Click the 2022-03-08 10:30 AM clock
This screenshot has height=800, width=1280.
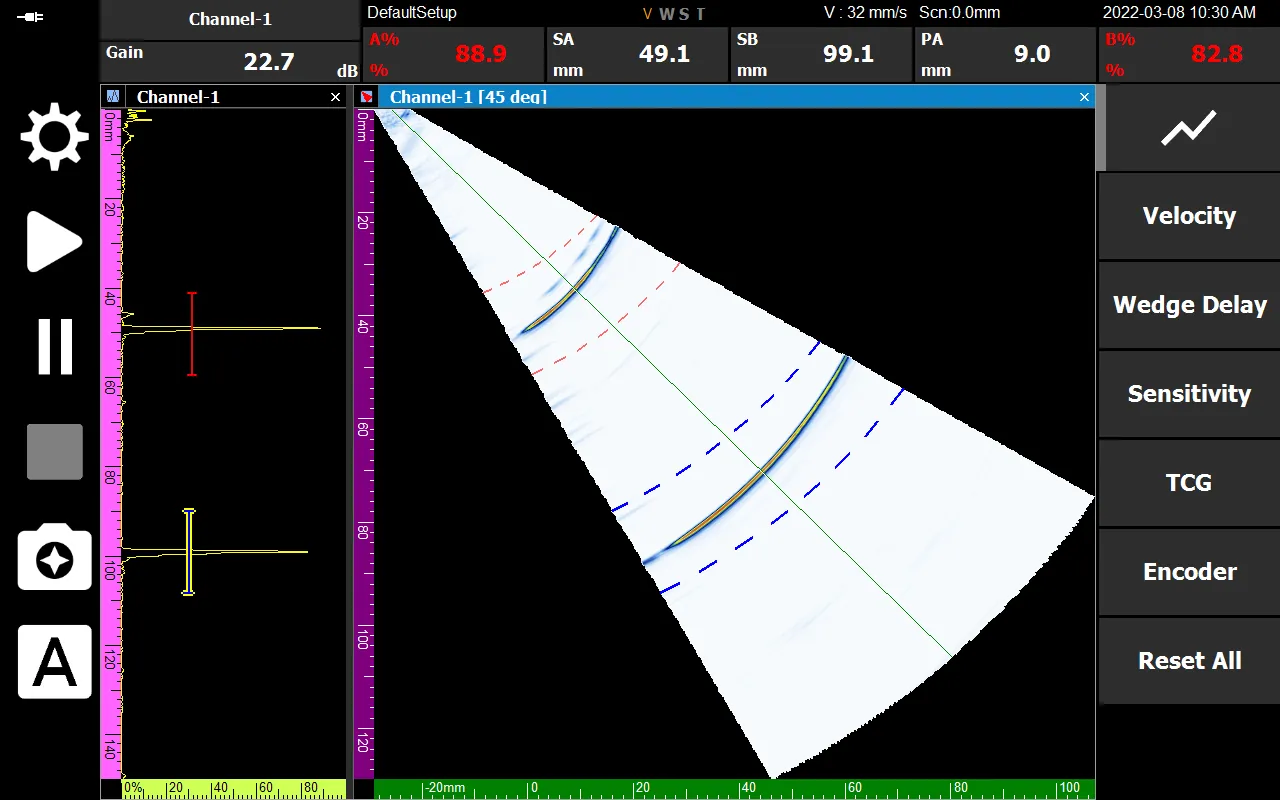click(x=1179, y=13)
